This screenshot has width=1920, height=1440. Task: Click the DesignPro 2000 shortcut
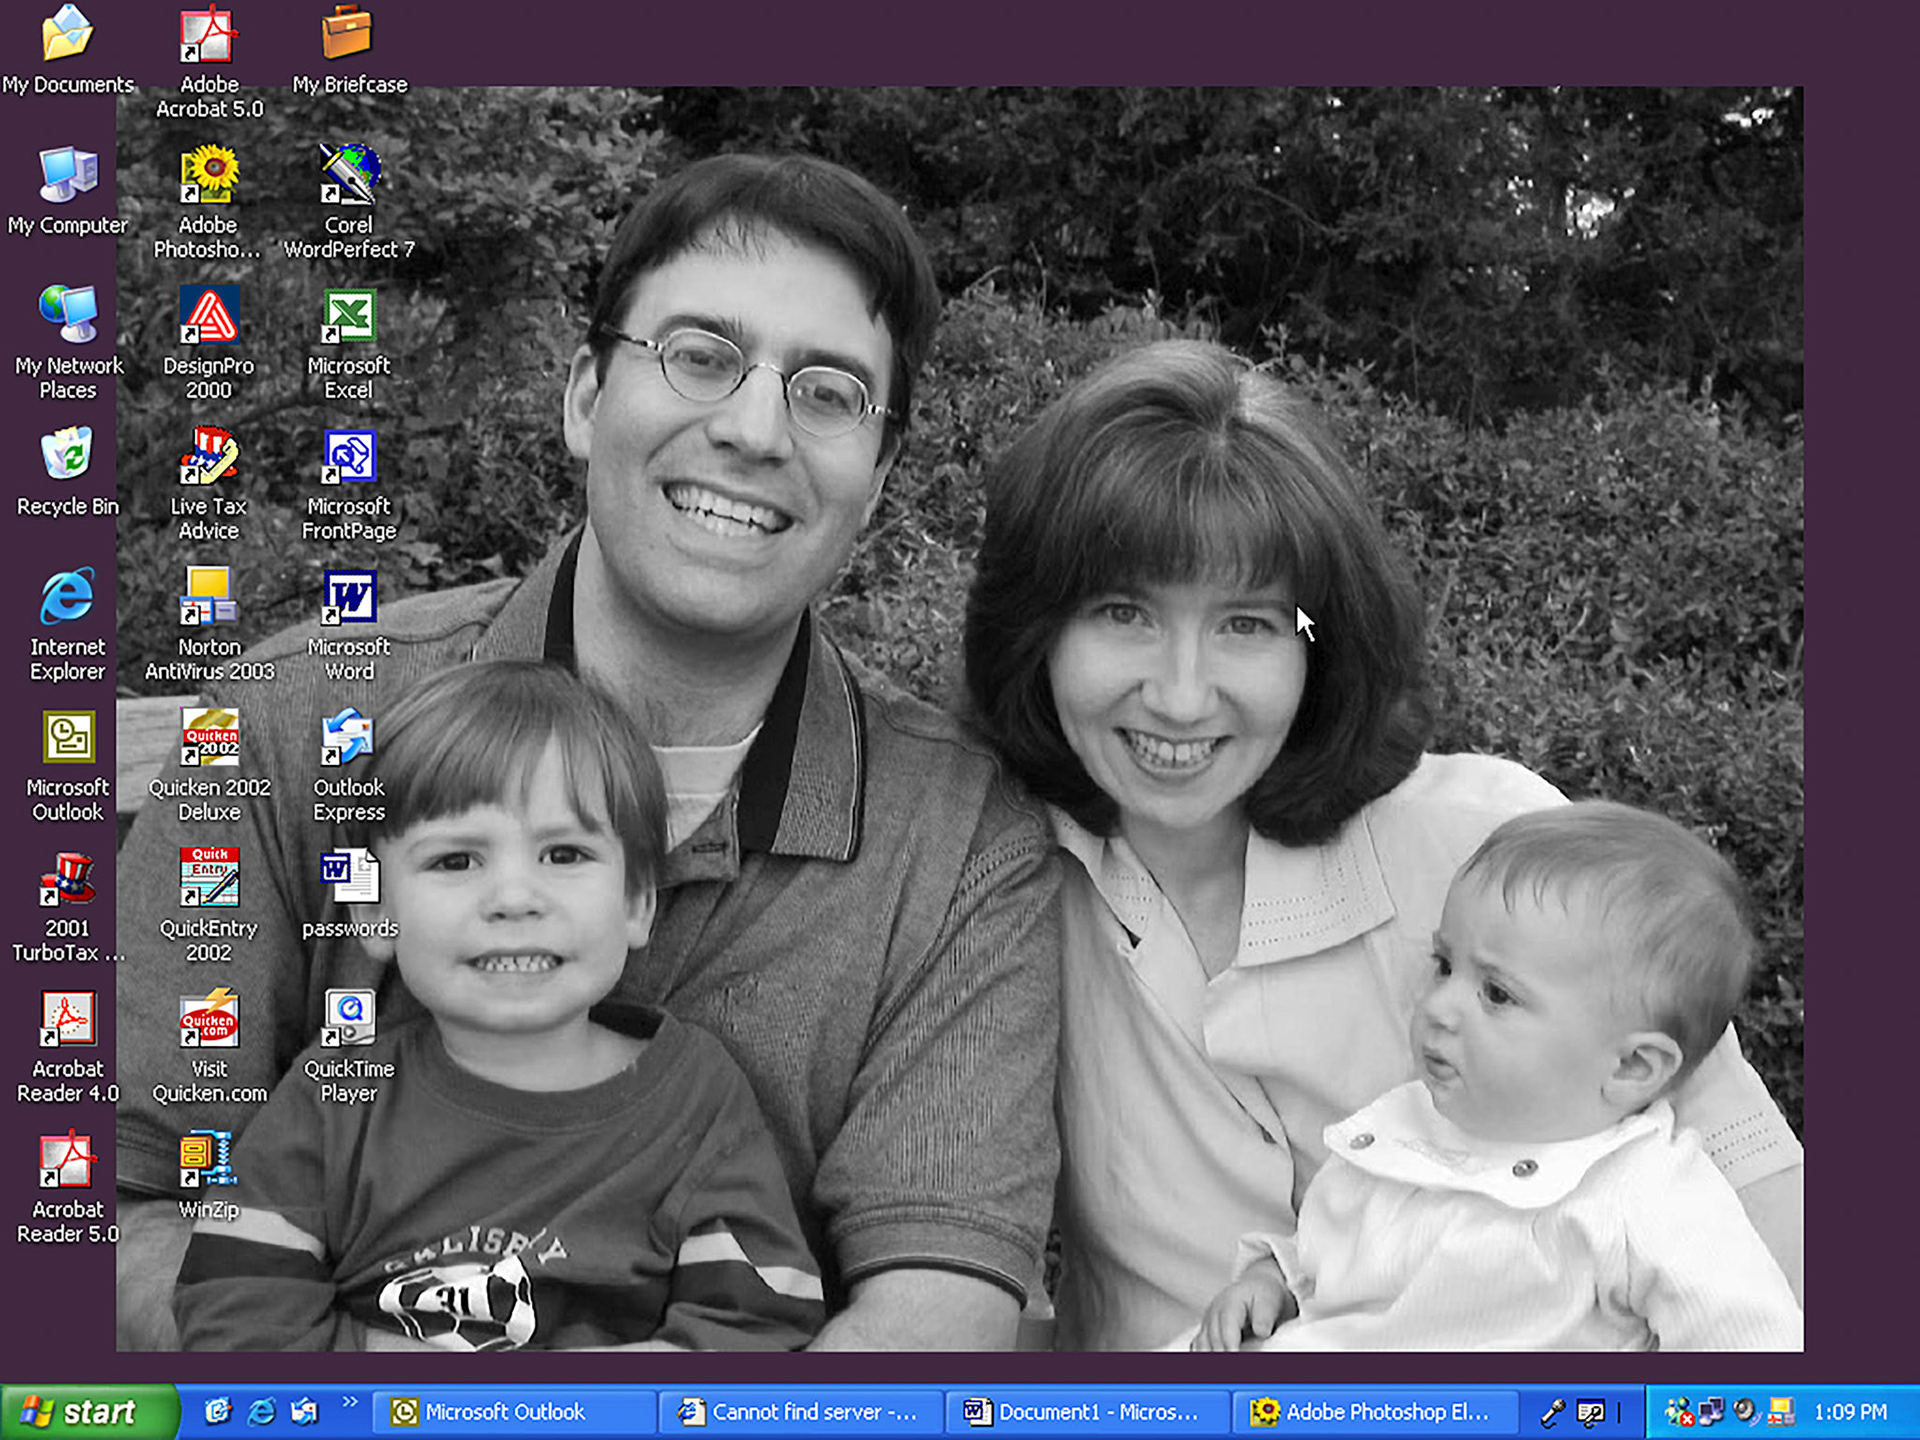[x=209, y=316]
